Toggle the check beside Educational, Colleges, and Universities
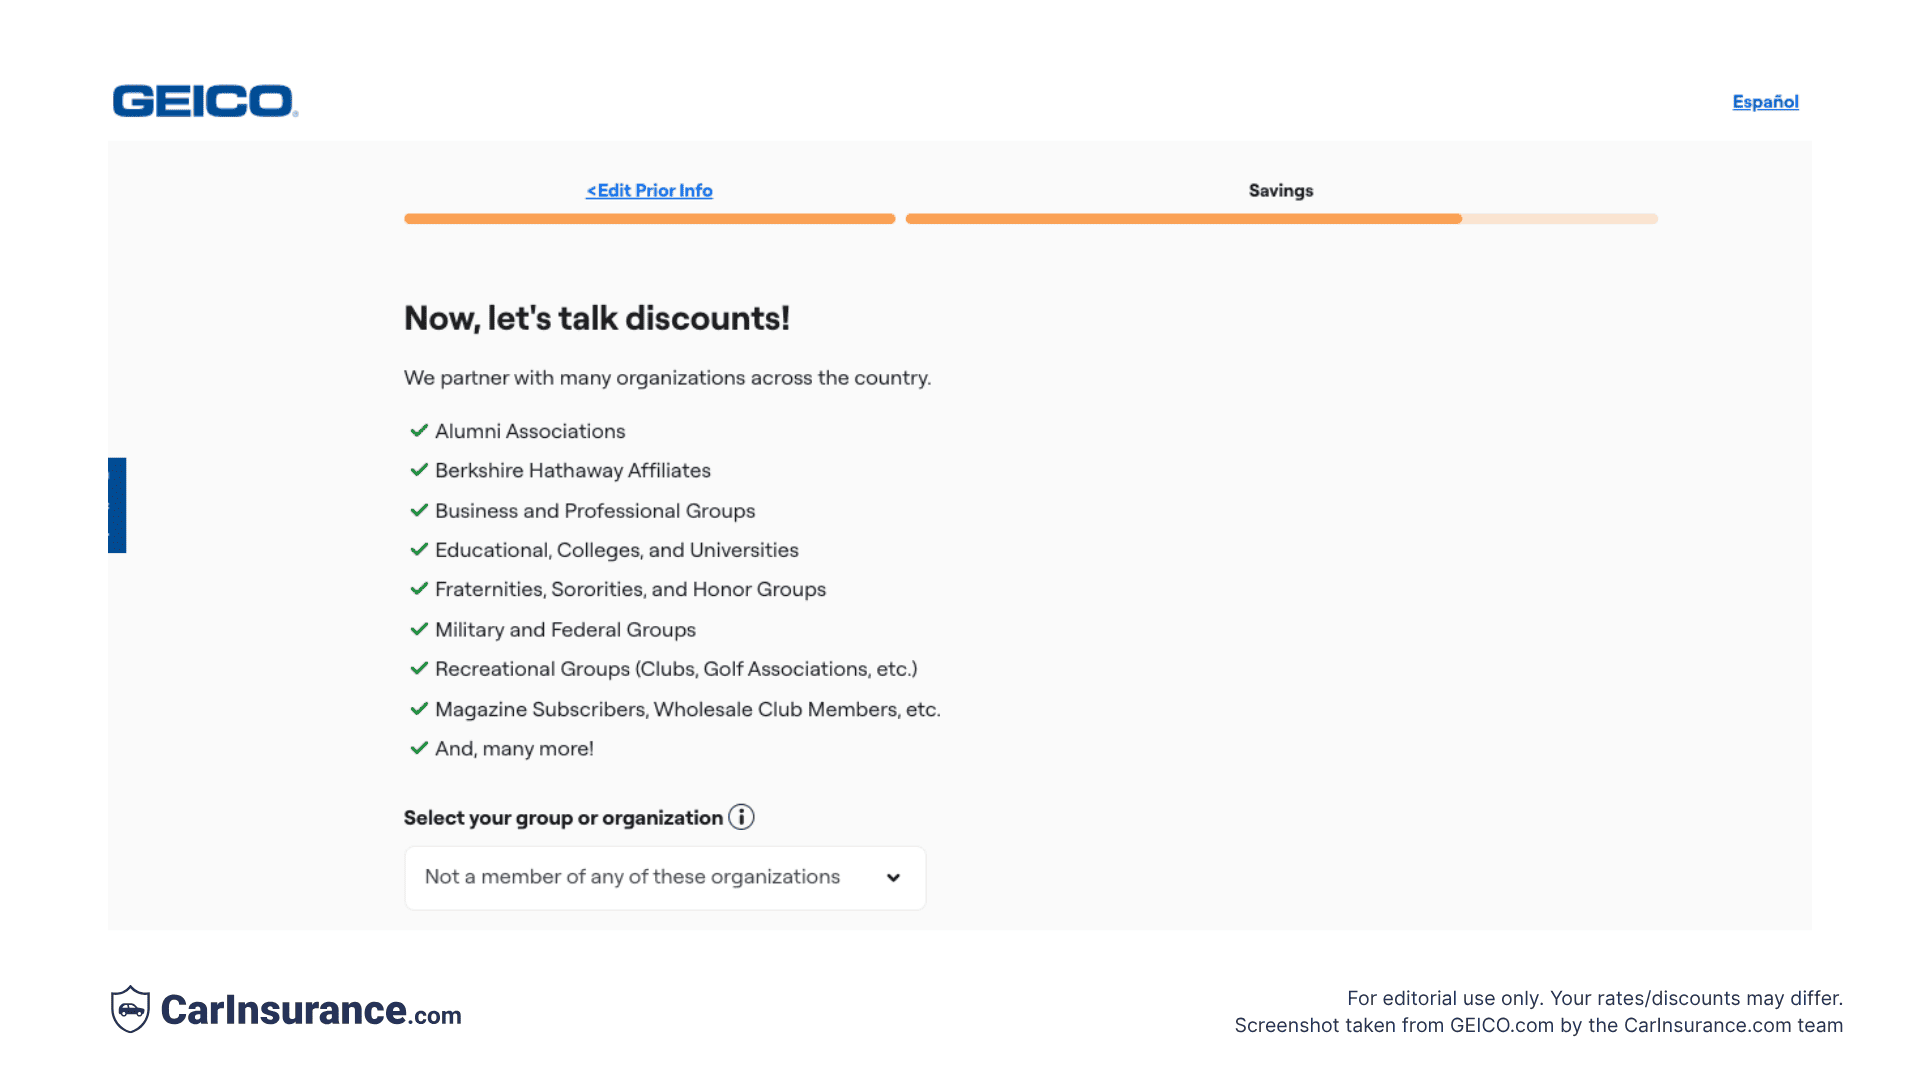 point(419,550)
